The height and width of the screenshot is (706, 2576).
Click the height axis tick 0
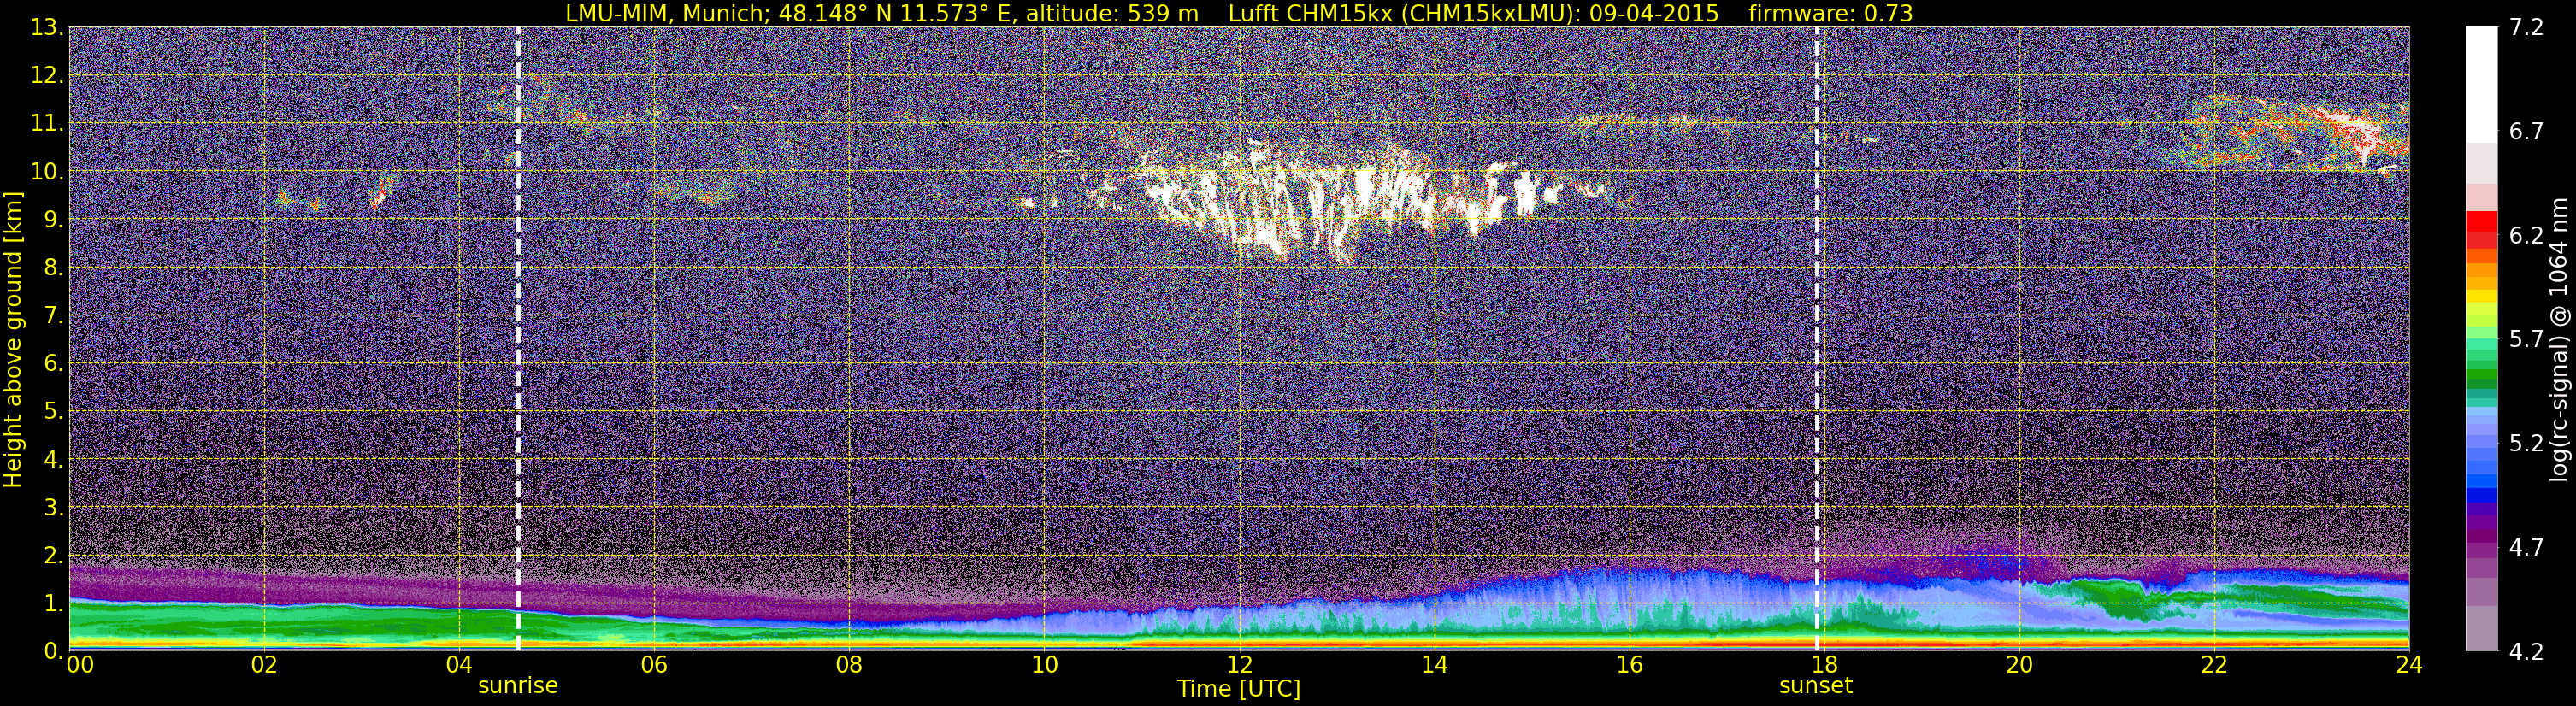(54, 650)
